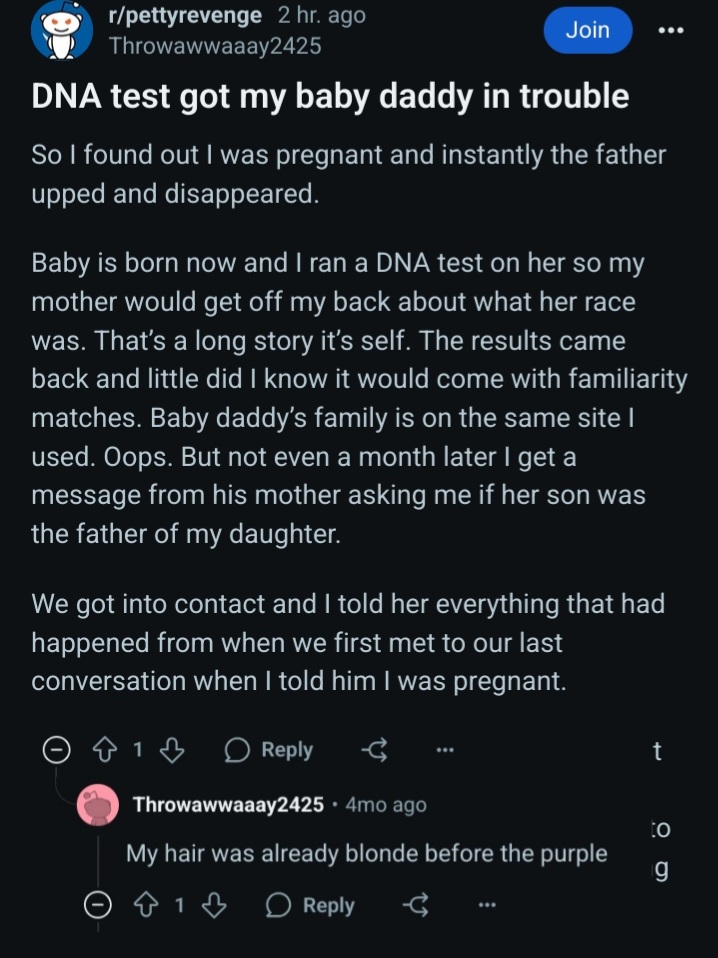Share the purple hair reply

(x=416, y=905)
